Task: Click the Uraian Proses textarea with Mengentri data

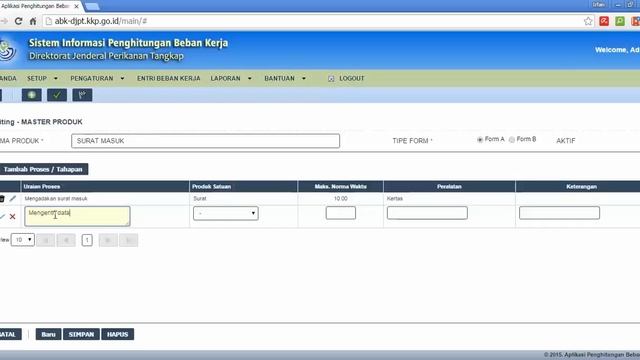Action: [77, 216]
